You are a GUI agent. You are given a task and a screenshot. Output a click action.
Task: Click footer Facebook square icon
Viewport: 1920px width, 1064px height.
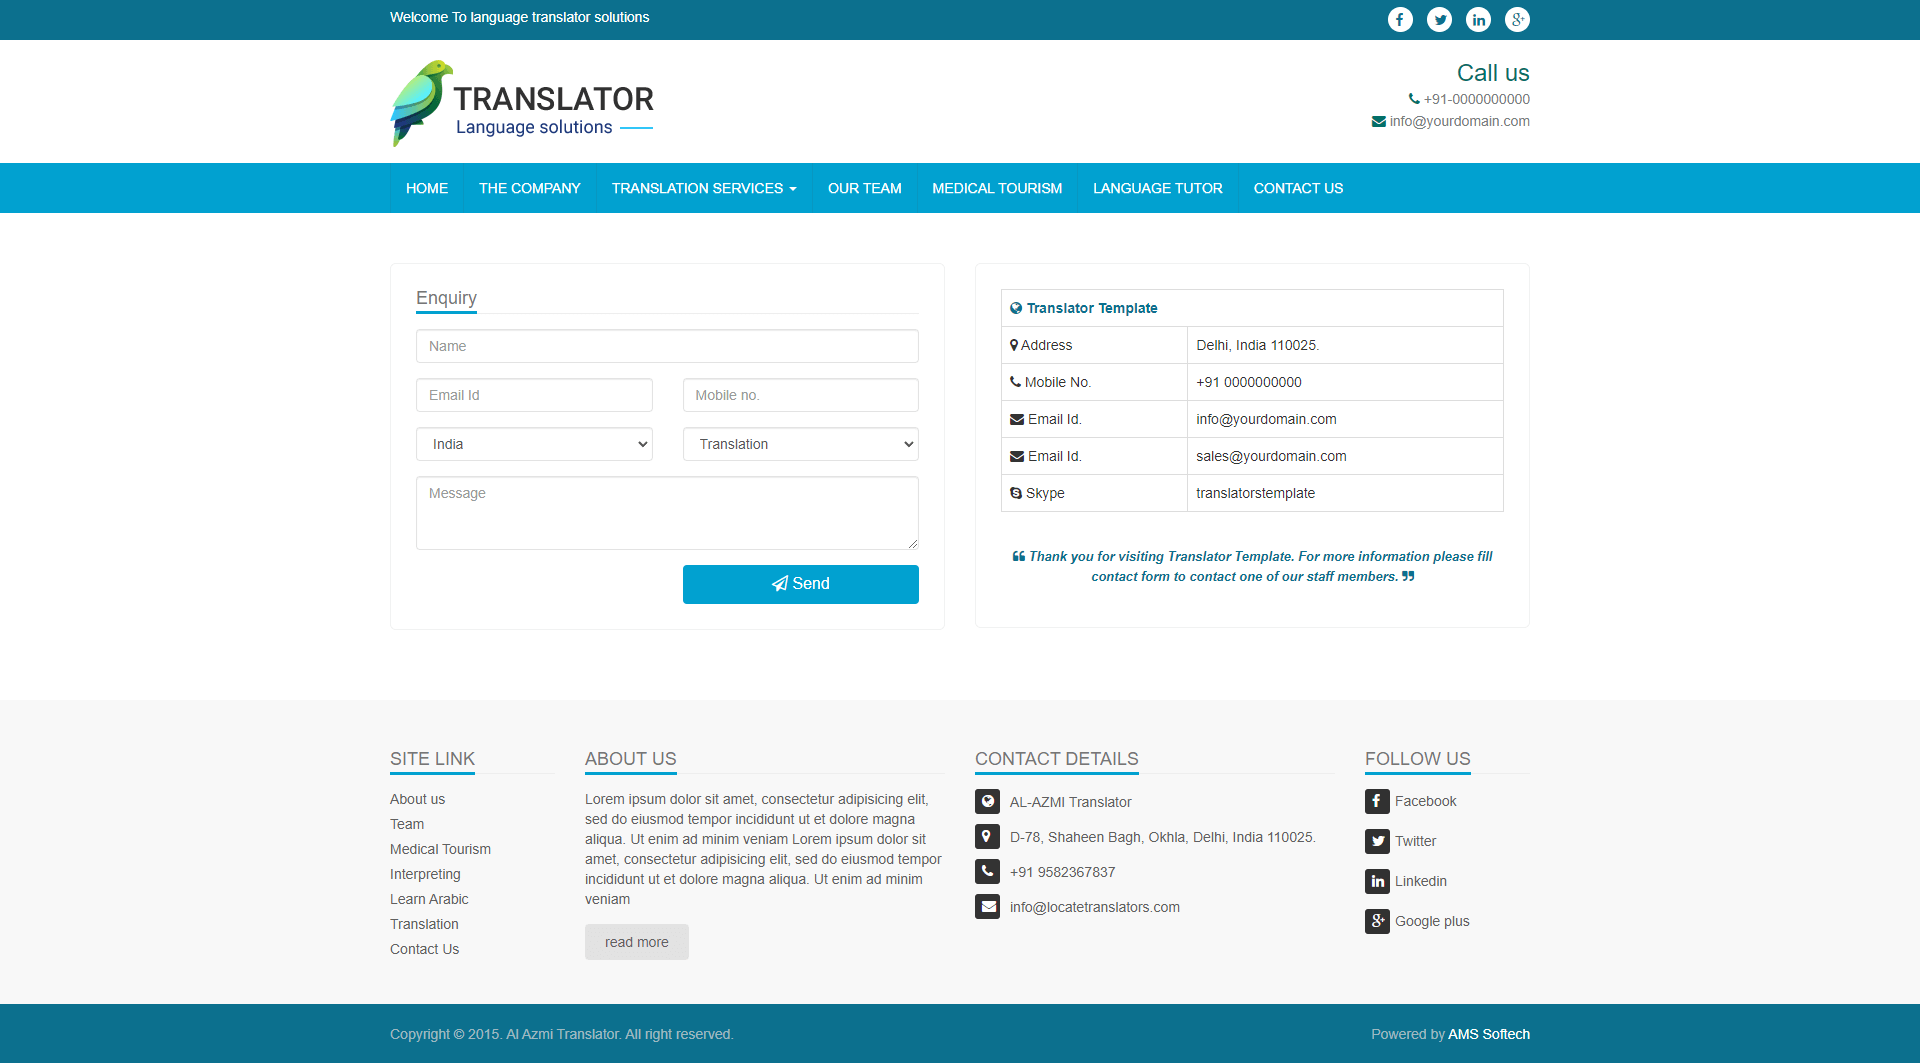[x=1377, y=801]
